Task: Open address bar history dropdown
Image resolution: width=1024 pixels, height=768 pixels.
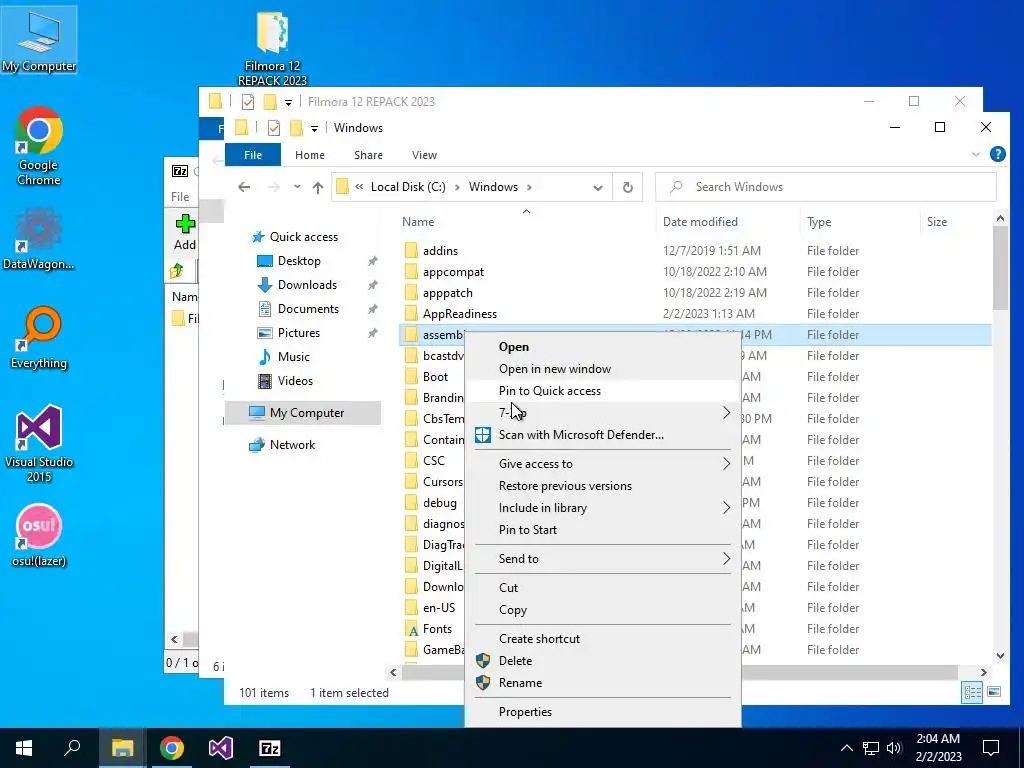Action: pyautogui.click(x=598, y=187)
